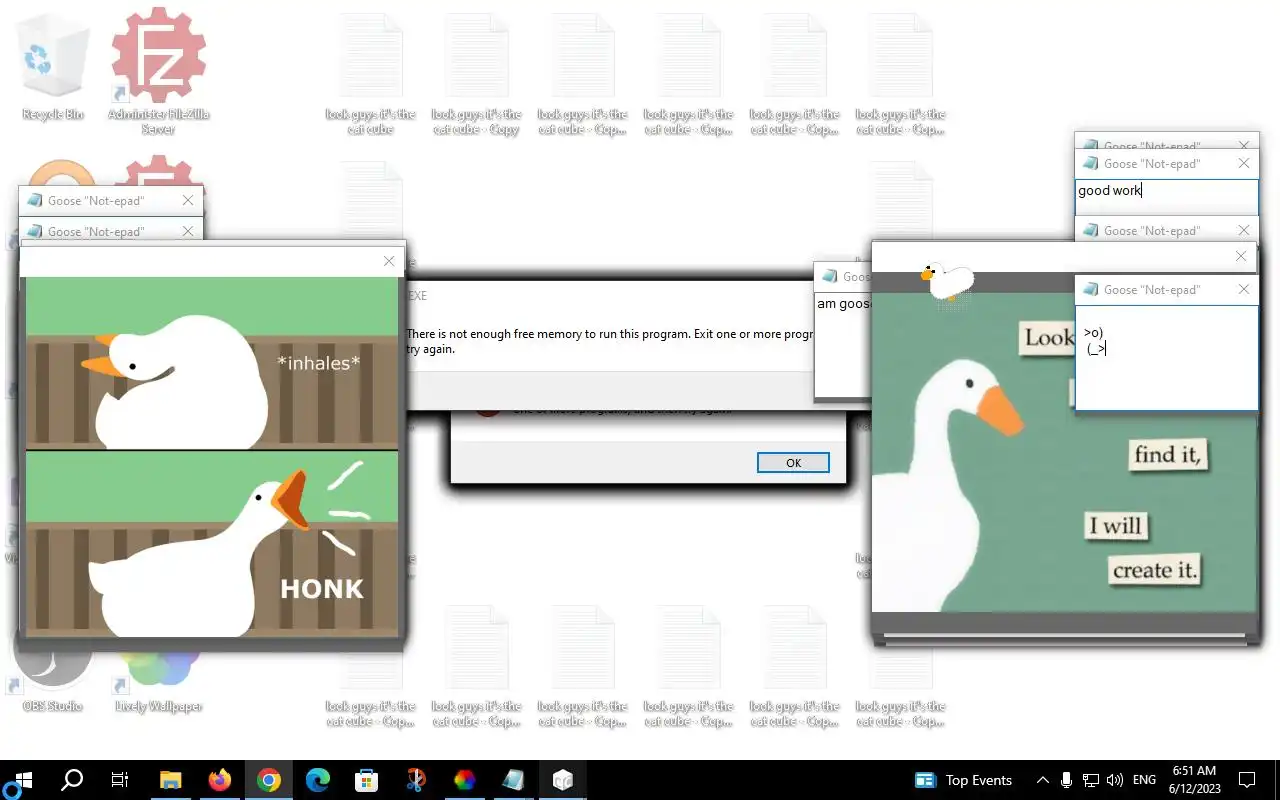Open the network tray icon
Screen dimensions: 1280x800
tap(1091, 780)
